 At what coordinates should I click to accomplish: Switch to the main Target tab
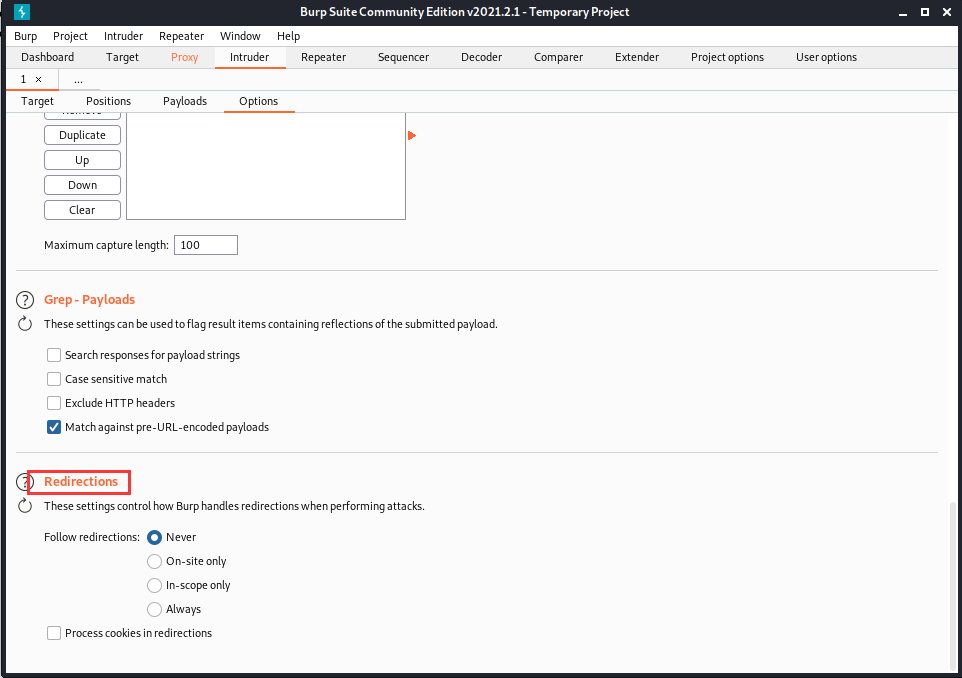tap(122, 57)
